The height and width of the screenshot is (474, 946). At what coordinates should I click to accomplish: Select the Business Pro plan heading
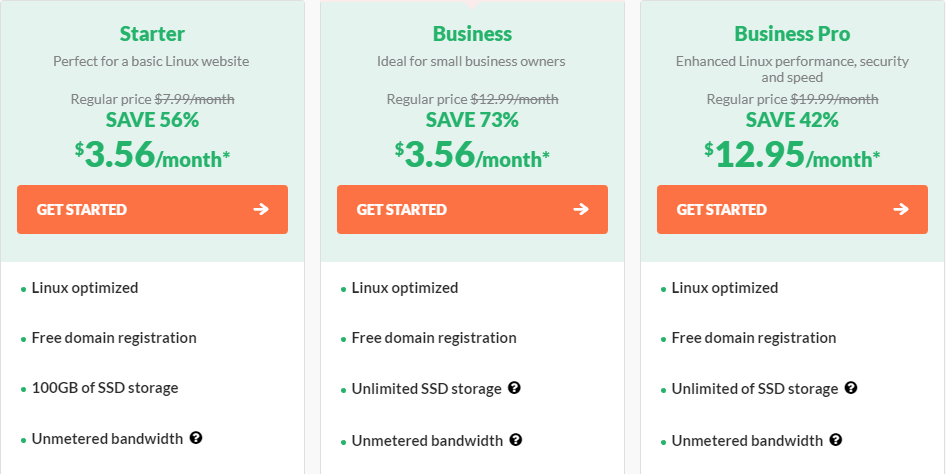792,34
